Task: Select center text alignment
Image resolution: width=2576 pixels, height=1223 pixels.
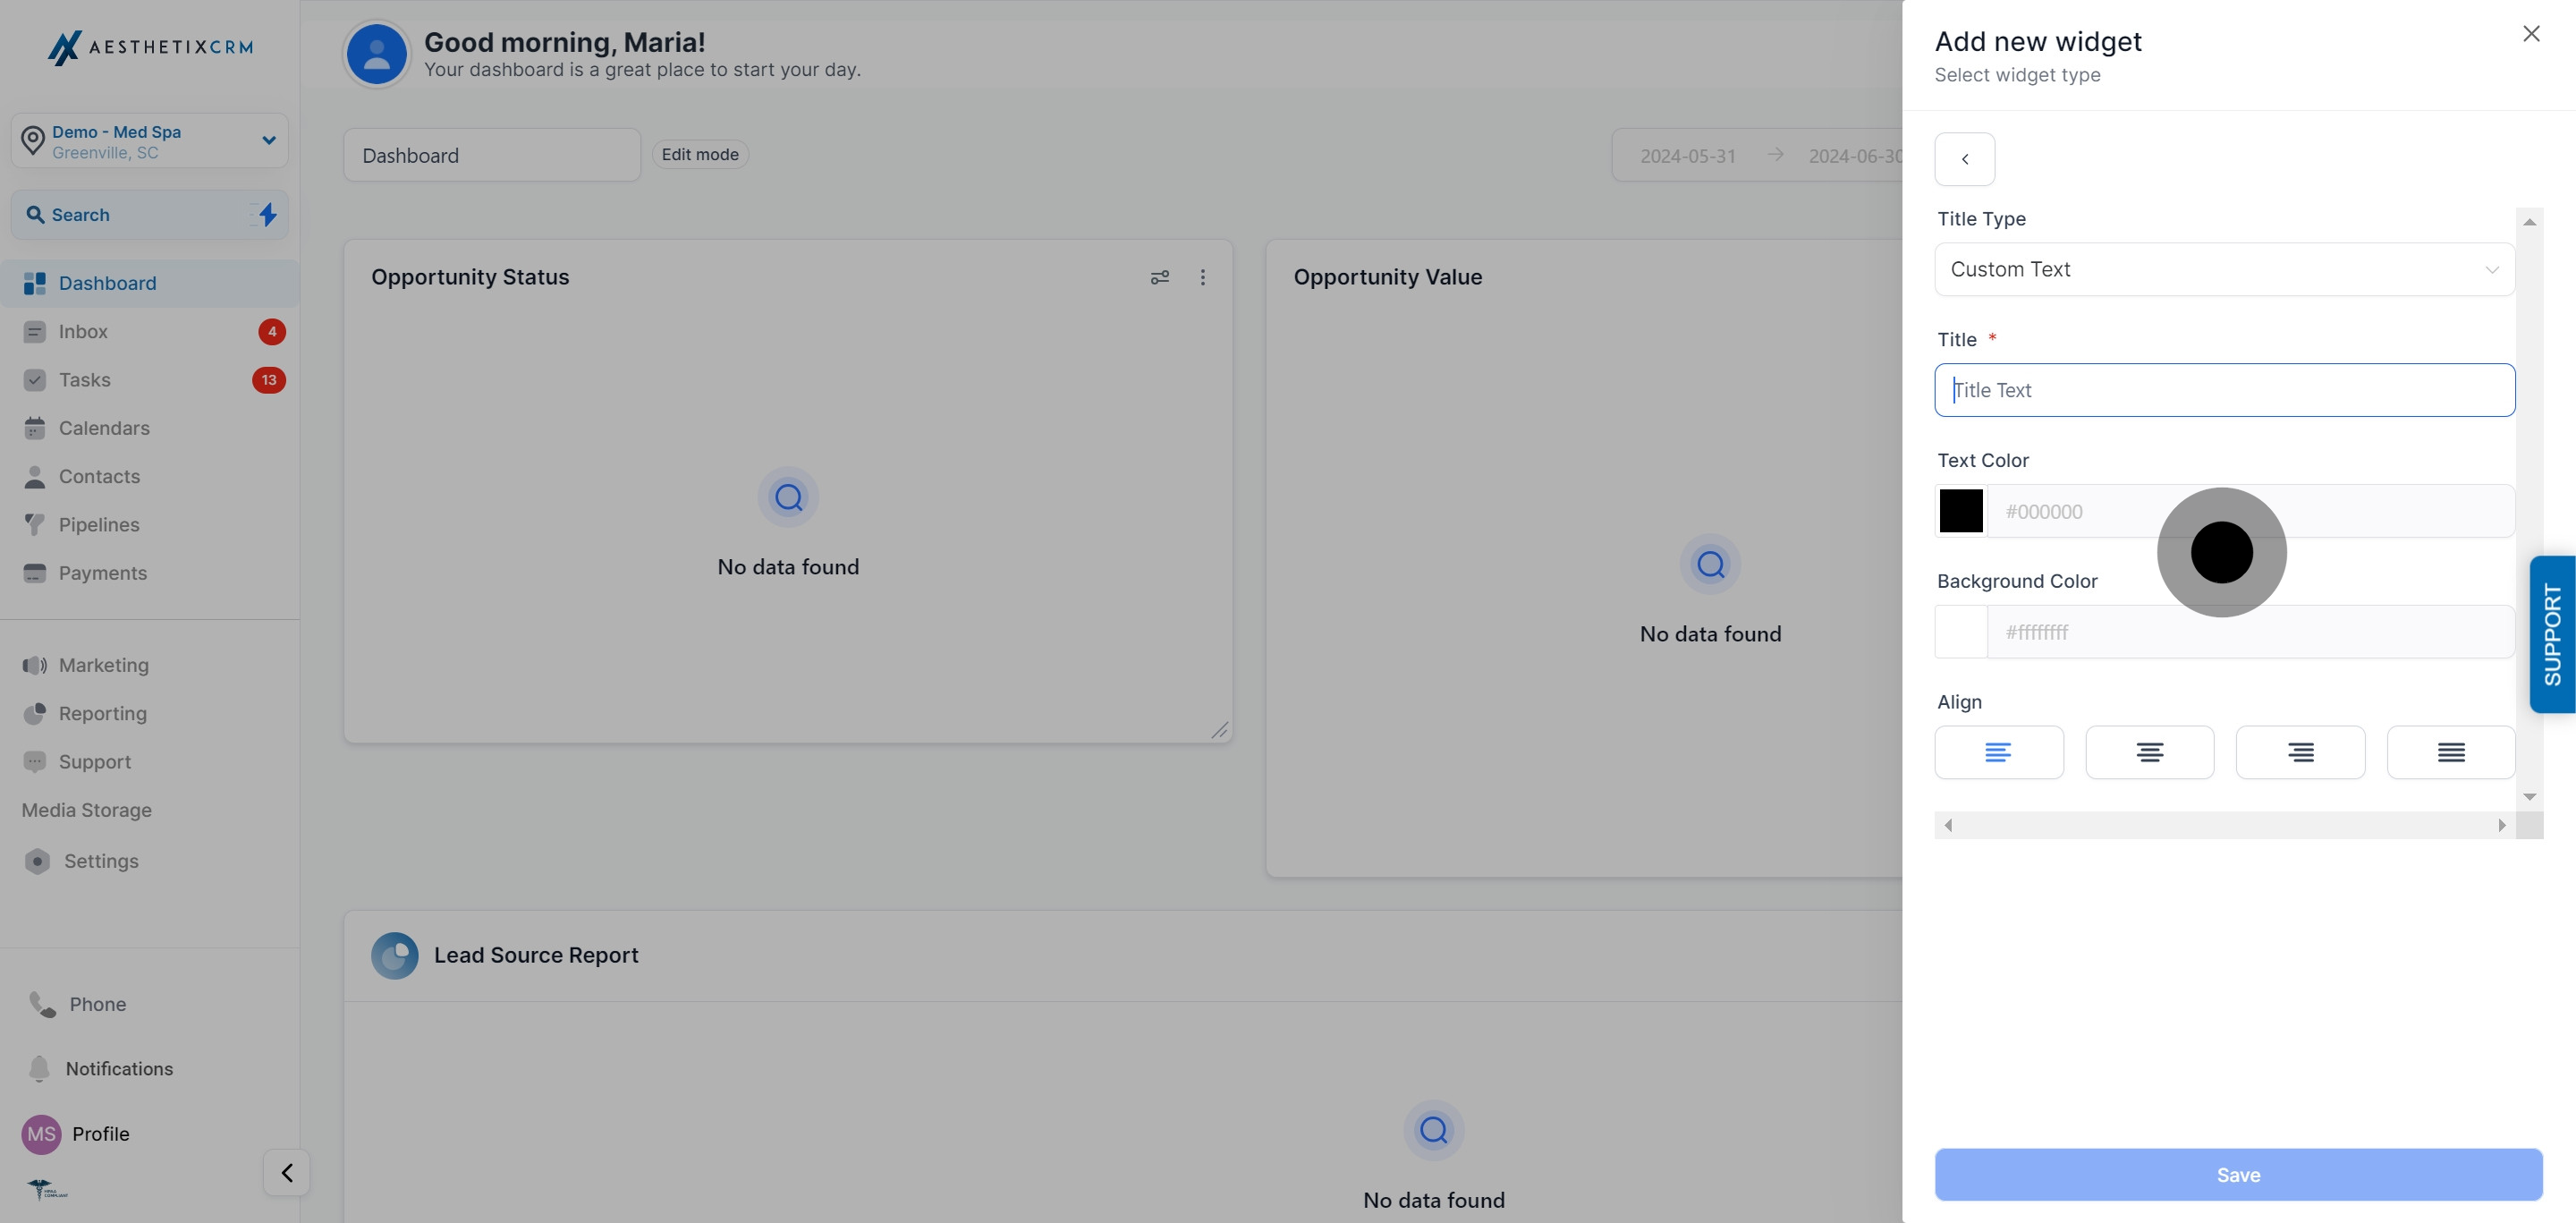Action: pyautogui.click(x=2150, y=752)
